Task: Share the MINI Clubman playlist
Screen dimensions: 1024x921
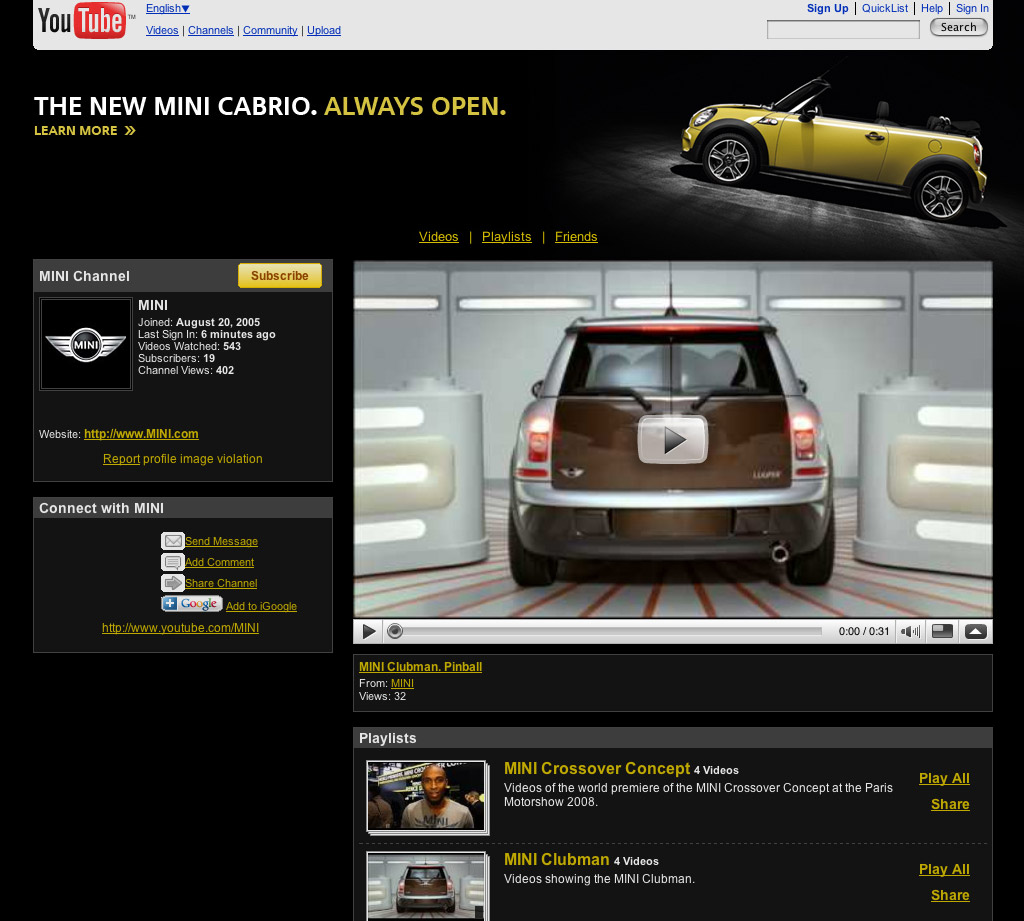Action: click(950, 896)
